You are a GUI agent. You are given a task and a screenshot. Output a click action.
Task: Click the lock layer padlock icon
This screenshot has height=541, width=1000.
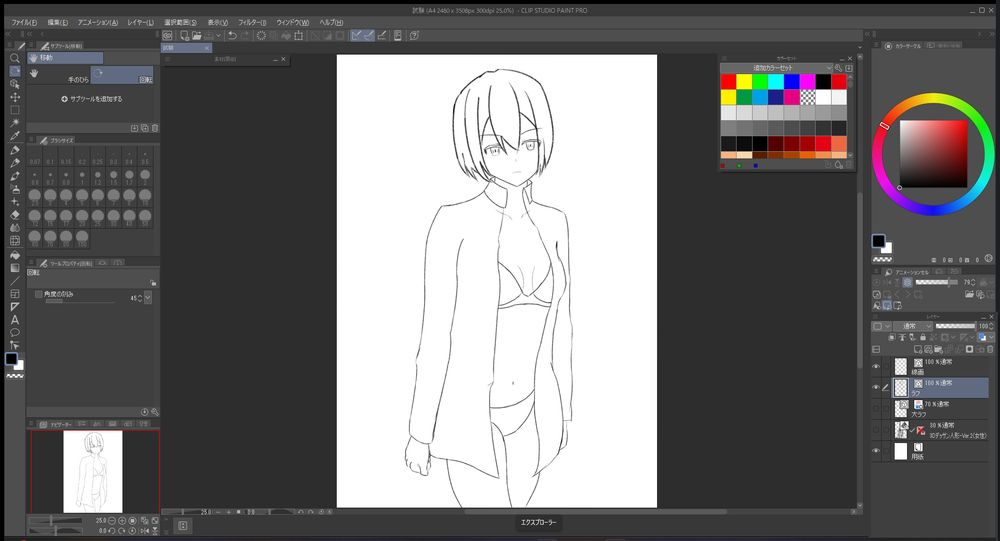(x=923, y=337)
